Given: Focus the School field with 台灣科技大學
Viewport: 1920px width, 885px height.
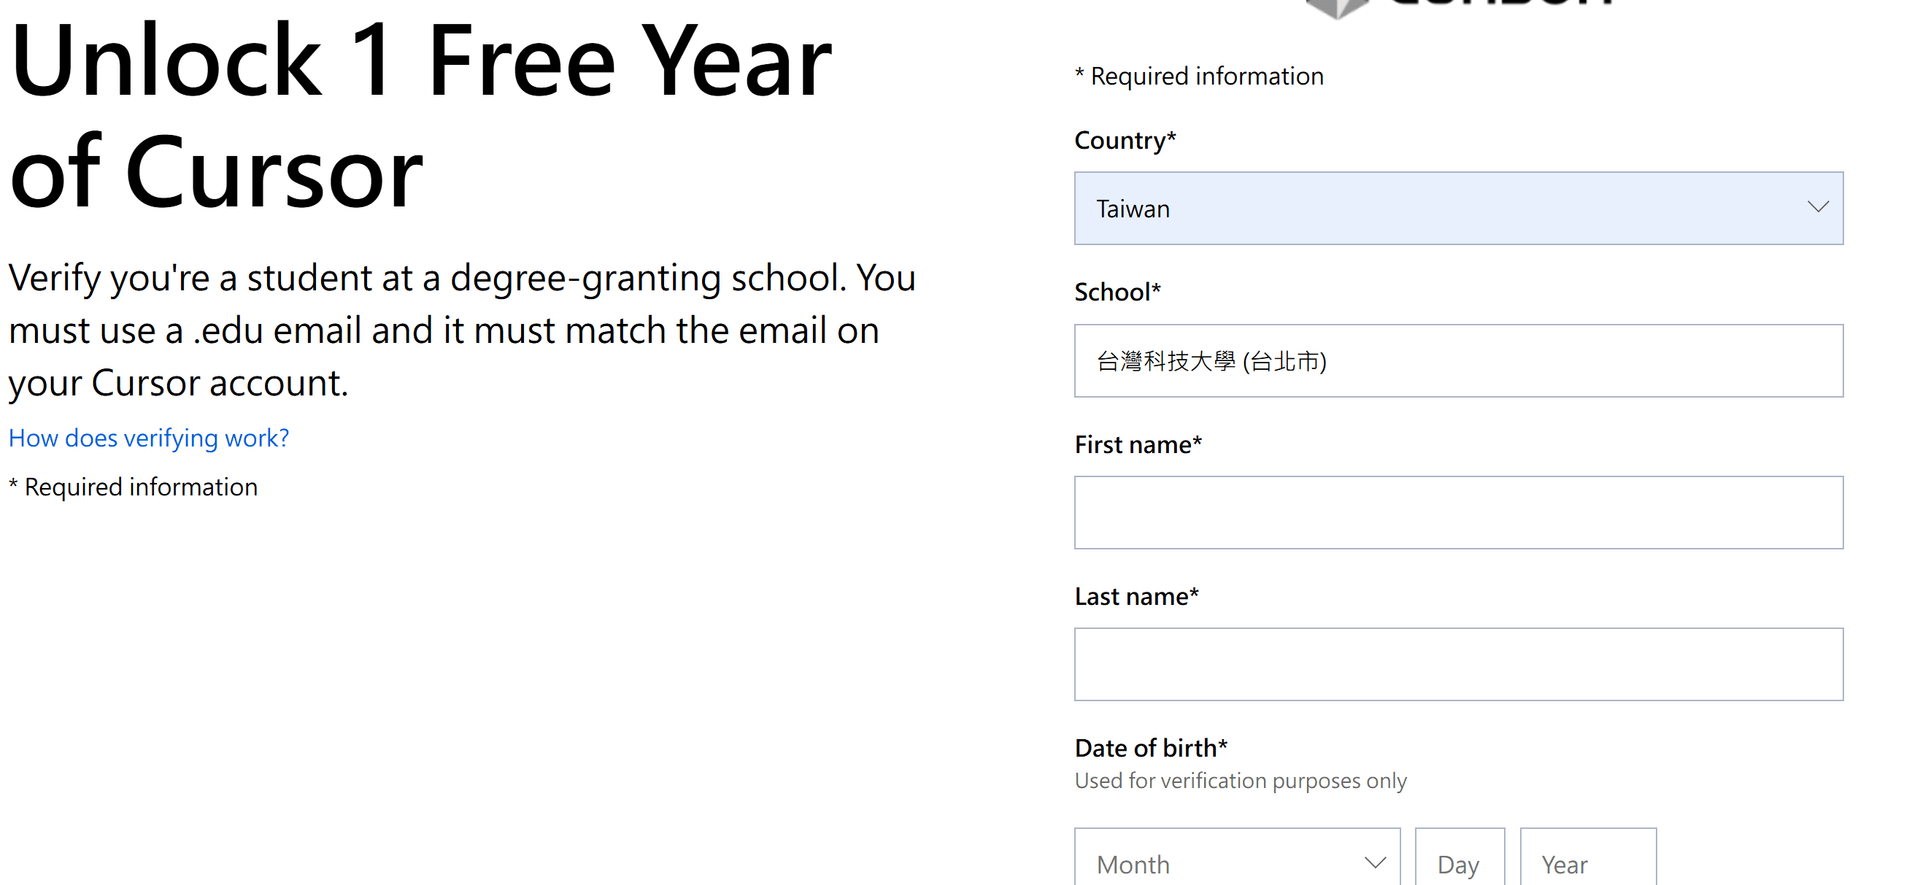Looking at the screenshot, I should [1459, 361].
